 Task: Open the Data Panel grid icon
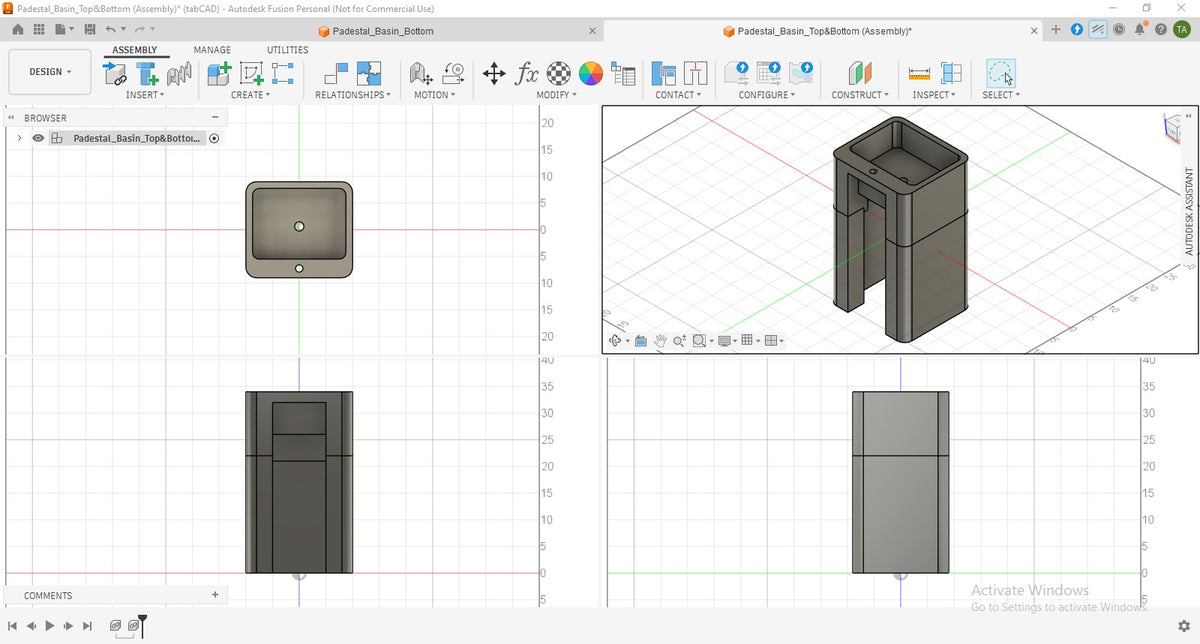pyautogui.click(x=41, y=30)
